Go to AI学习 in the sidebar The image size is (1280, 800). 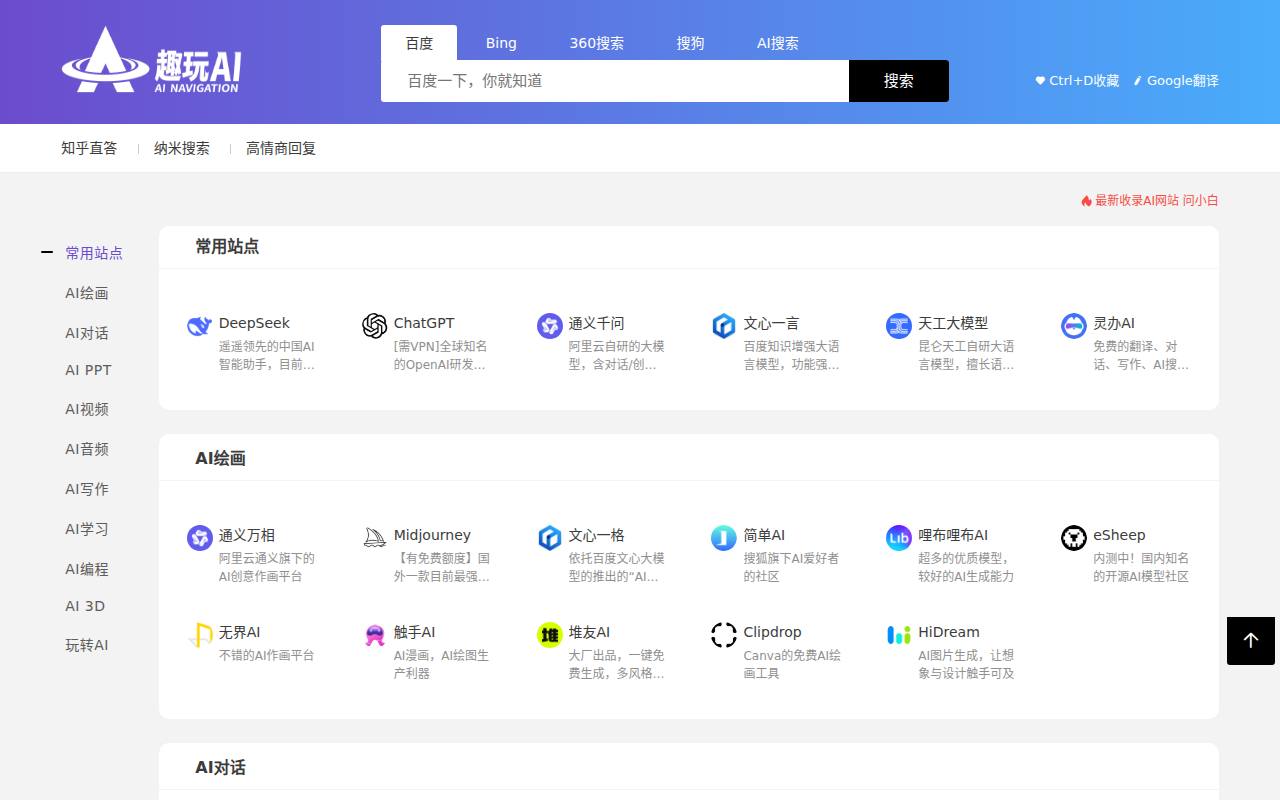(87, 529)
